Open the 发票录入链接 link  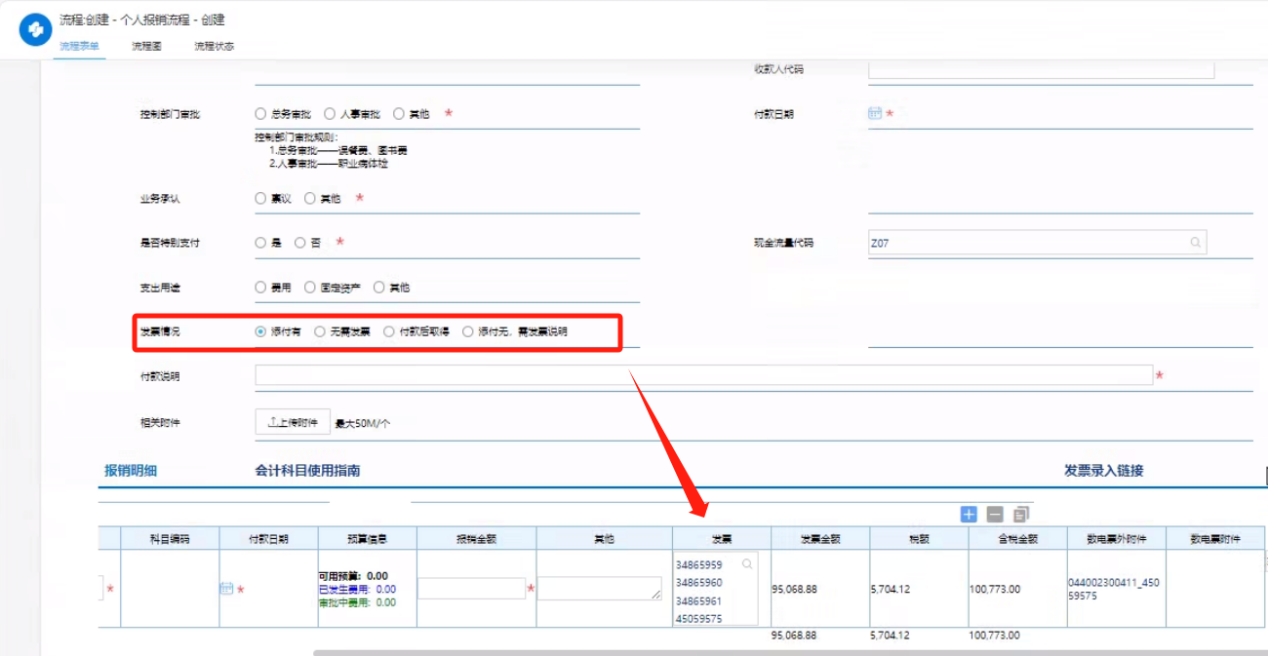point(1103,471)
